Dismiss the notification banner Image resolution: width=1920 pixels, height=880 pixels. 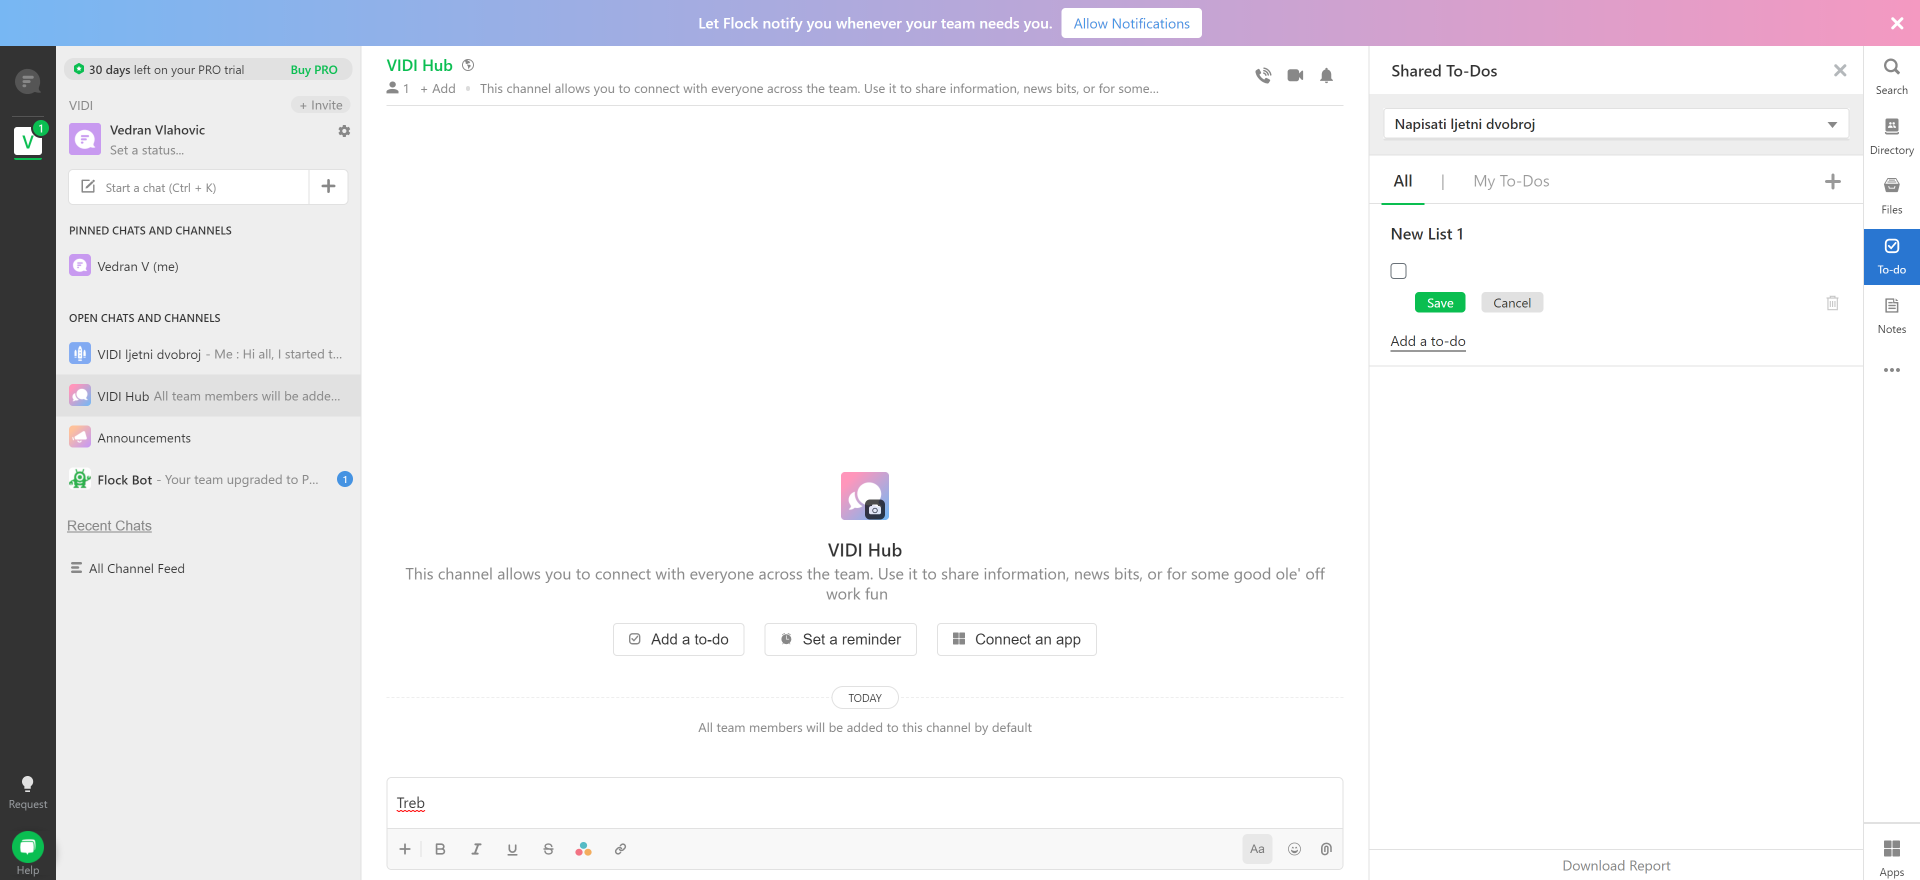coord(1896,23)
